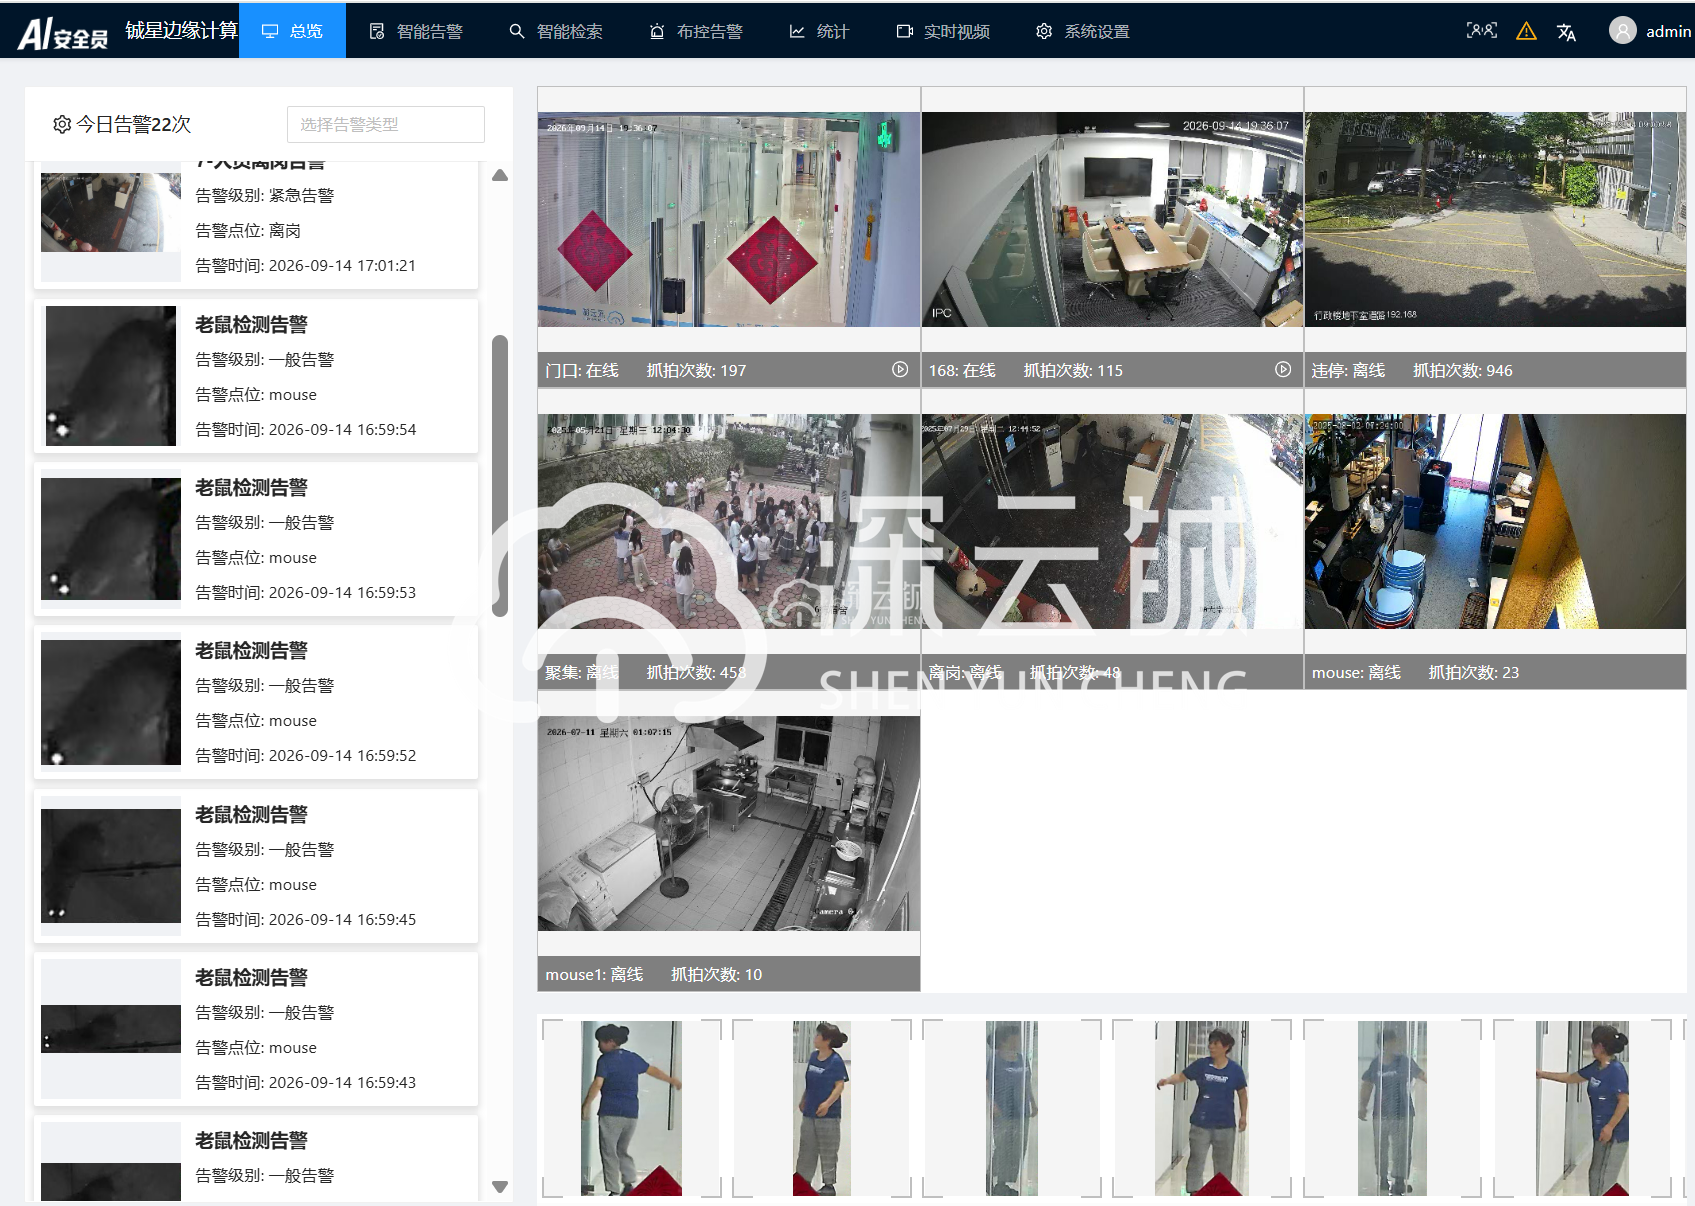Click the alarm list scroll-up arrow
The image size is (1695, 1206).
[x=500, y=176]
